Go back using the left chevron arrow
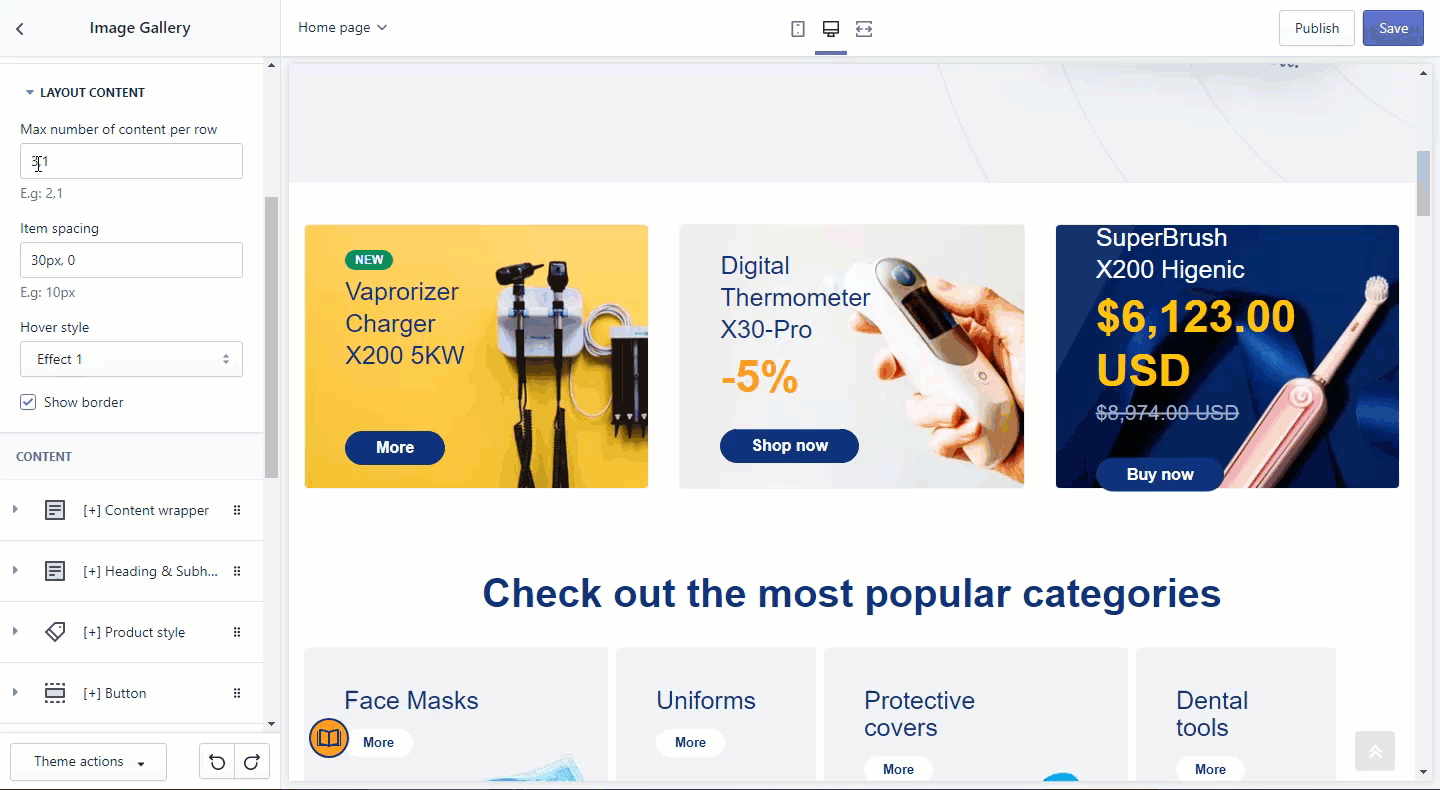Image resolution: width=1440 pixels, height=790 pixels. click(20, 28)
